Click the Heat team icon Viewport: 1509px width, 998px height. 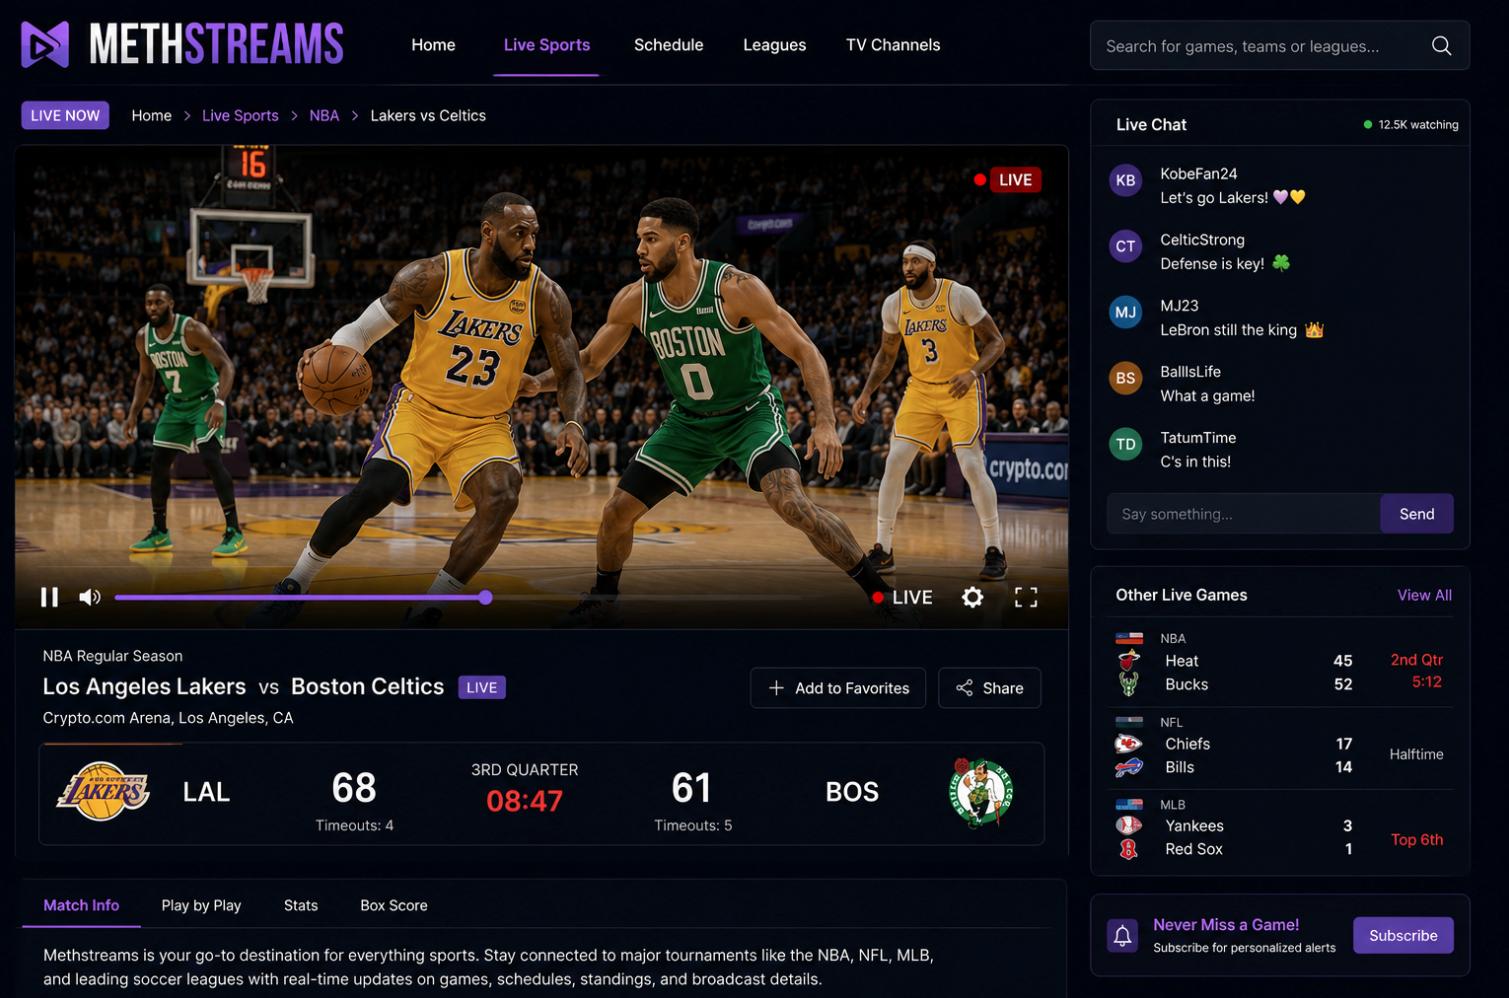click(1129, 660)
